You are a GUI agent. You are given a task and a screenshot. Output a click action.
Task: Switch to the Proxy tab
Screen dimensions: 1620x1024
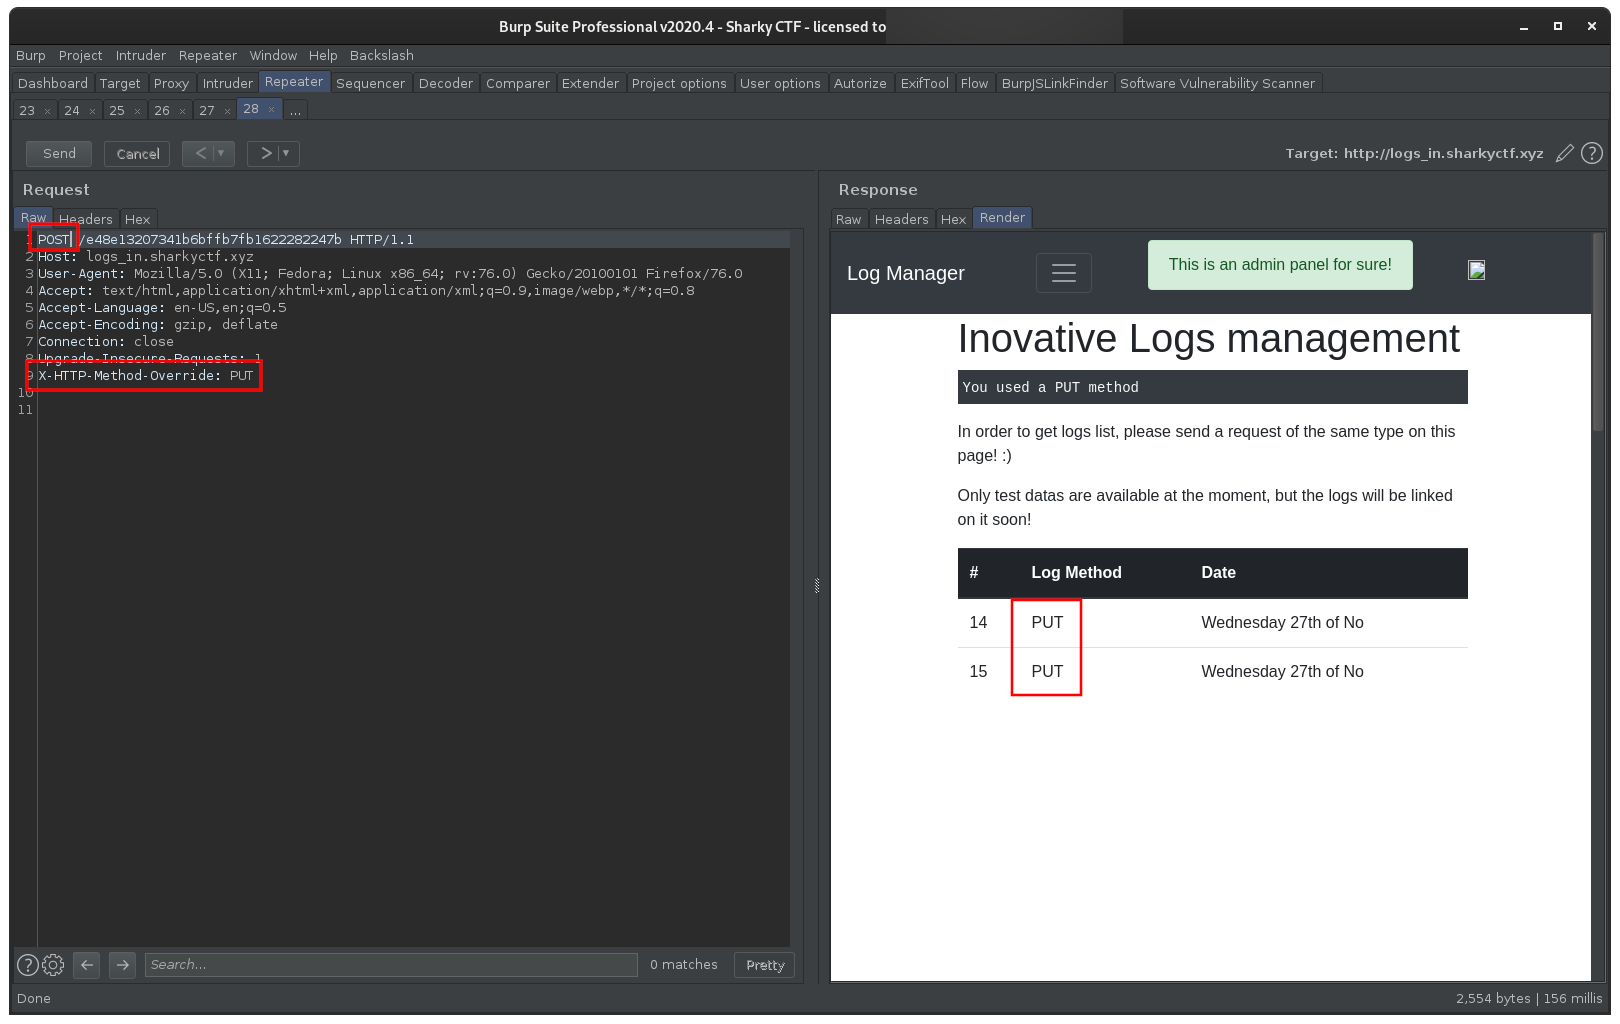tap(171, 84)
